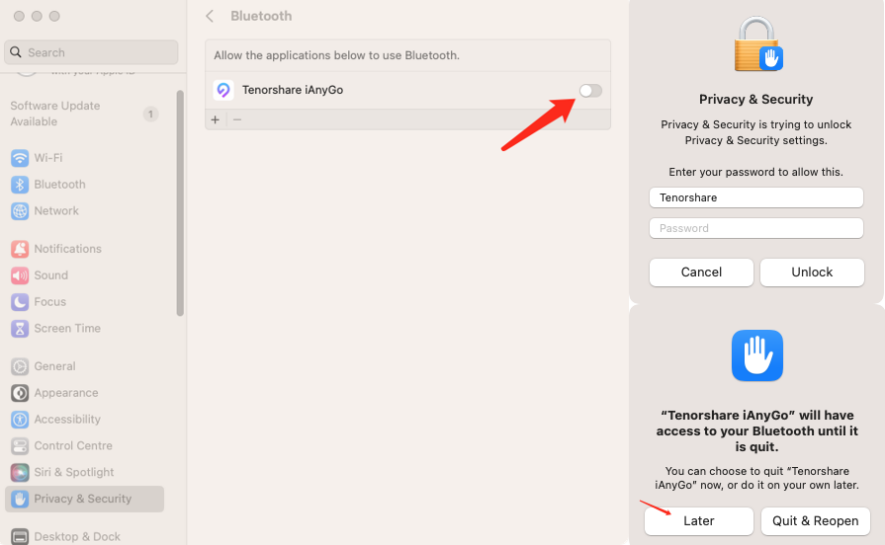Click the Tenorshare iAnyGo app icon
The image size is (885, 545).
[224, 90]
